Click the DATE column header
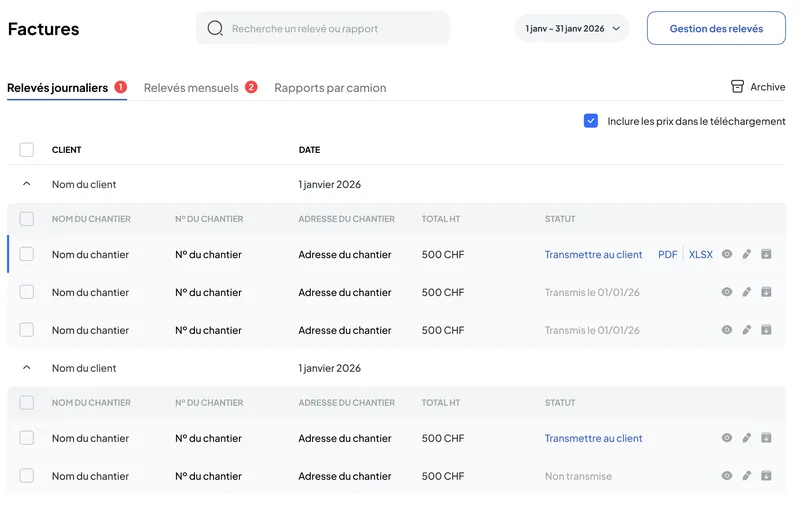 (309, 149)
